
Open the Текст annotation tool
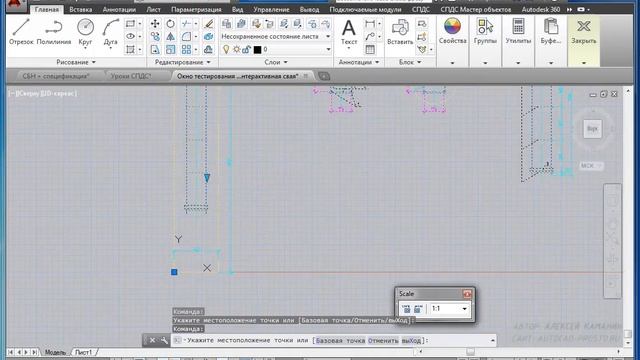[x=349, y=33]
